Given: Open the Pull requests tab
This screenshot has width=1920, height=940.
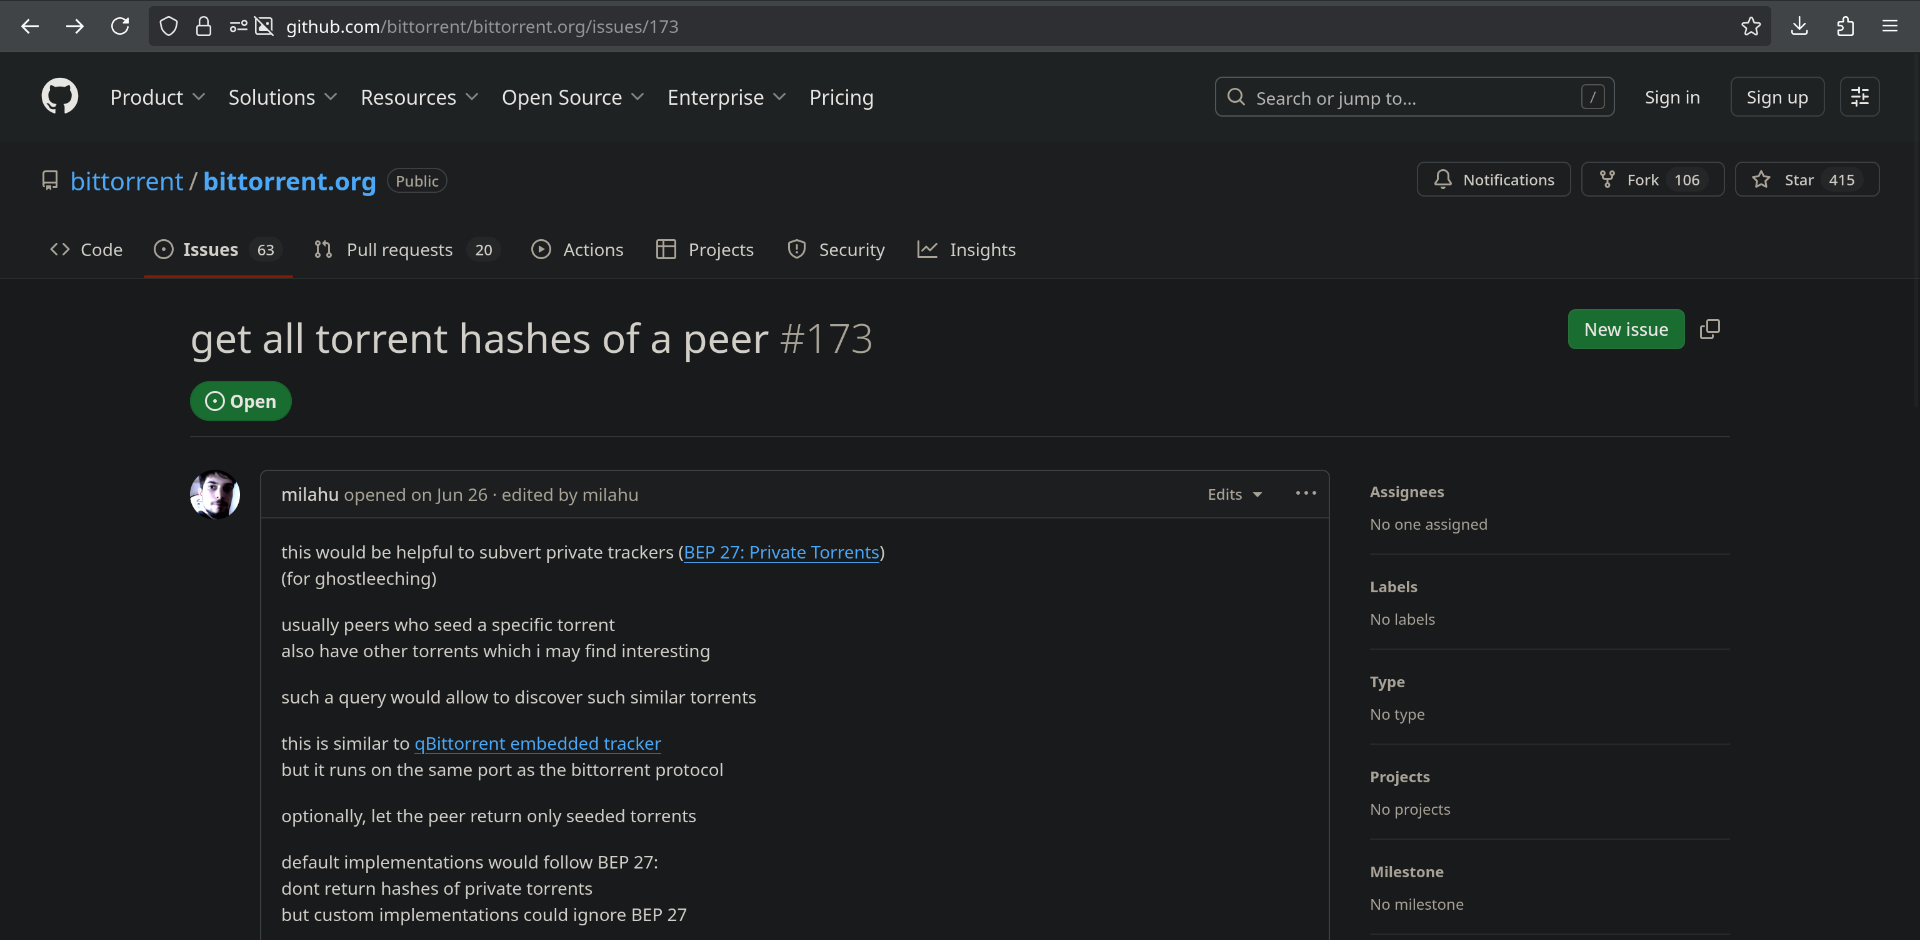Looking at the screenshot, I should point(406,249).
